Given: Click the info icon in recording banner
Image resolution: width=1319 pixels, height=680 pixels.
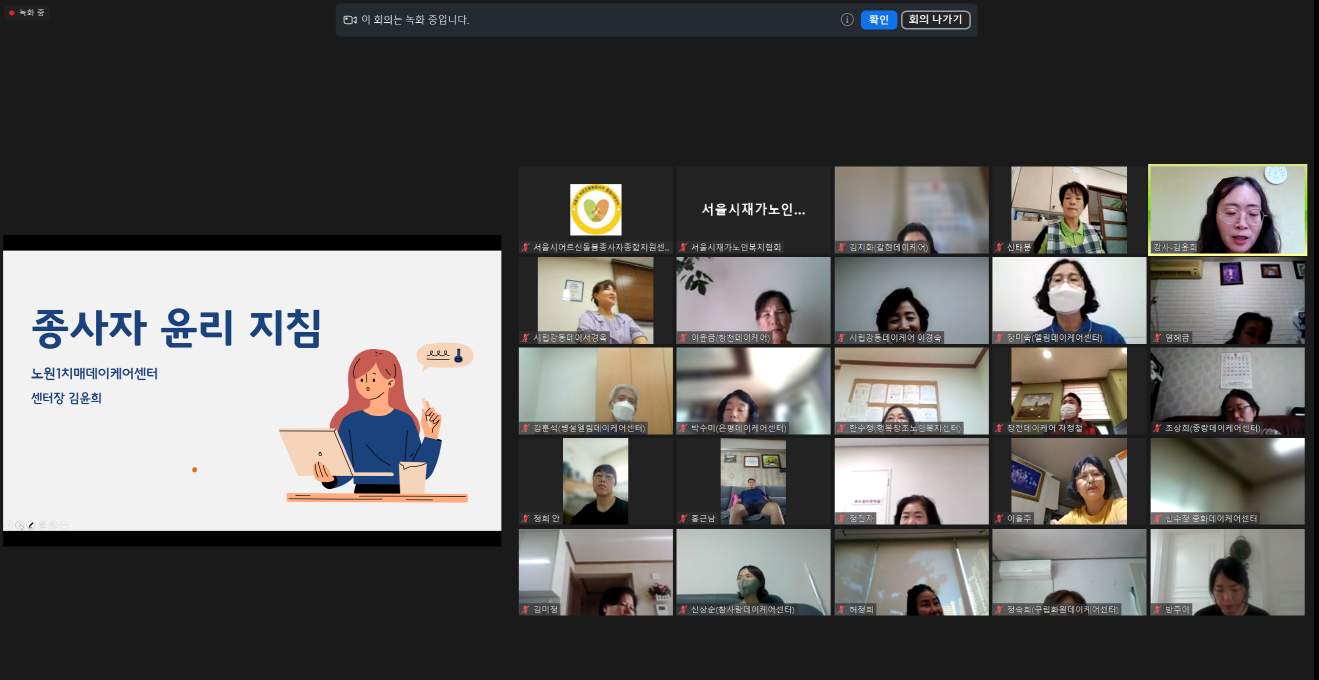Looking at the screenshot, I should (x=847, y=20).
